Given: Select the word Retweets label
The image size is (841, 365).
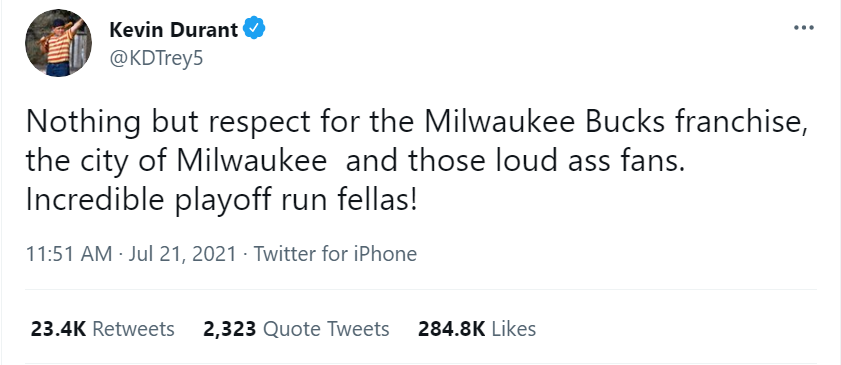Looking at the screenshot, I should tap(134, 329).
